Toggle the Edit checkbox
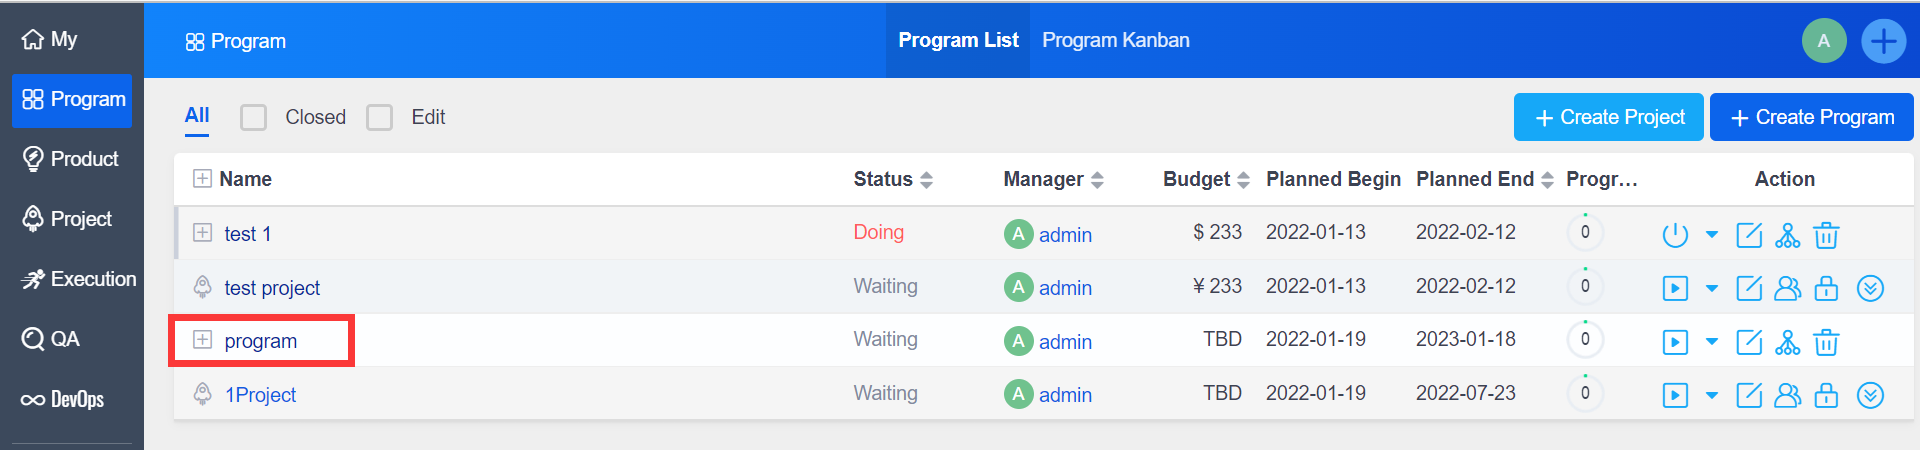 (x=380, y=118)
